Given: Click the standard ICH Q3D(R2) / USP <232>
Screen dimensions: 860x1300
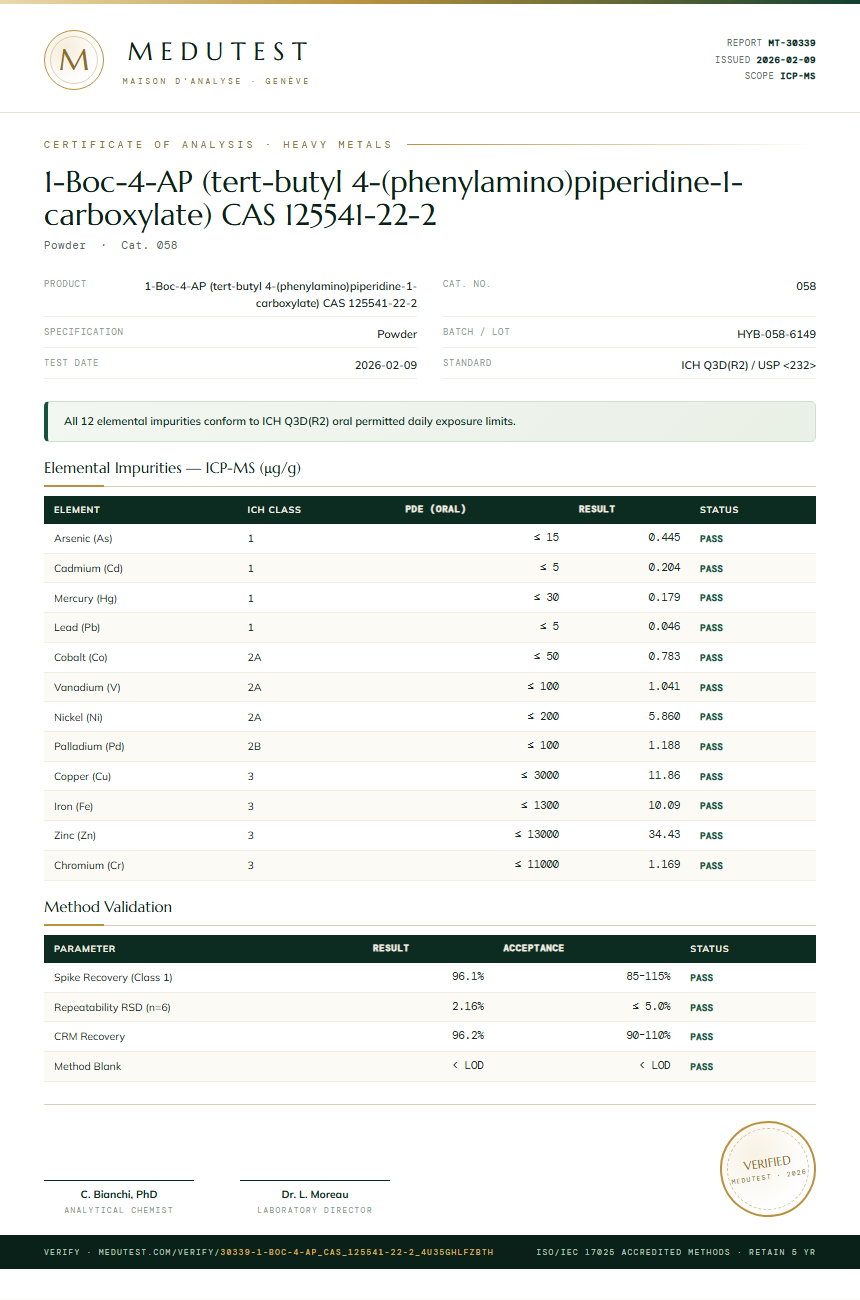Looking at the screenshot, I should pos(748,365).
